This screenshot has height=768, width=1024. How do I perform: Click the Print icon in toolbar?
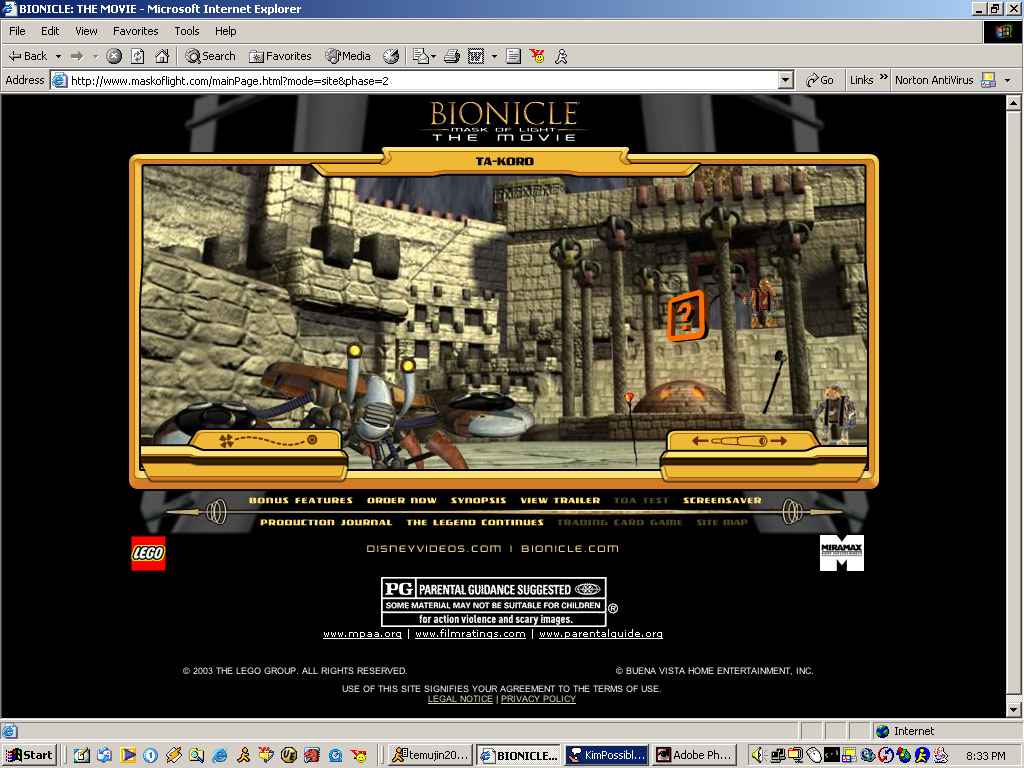coord(451,56)
